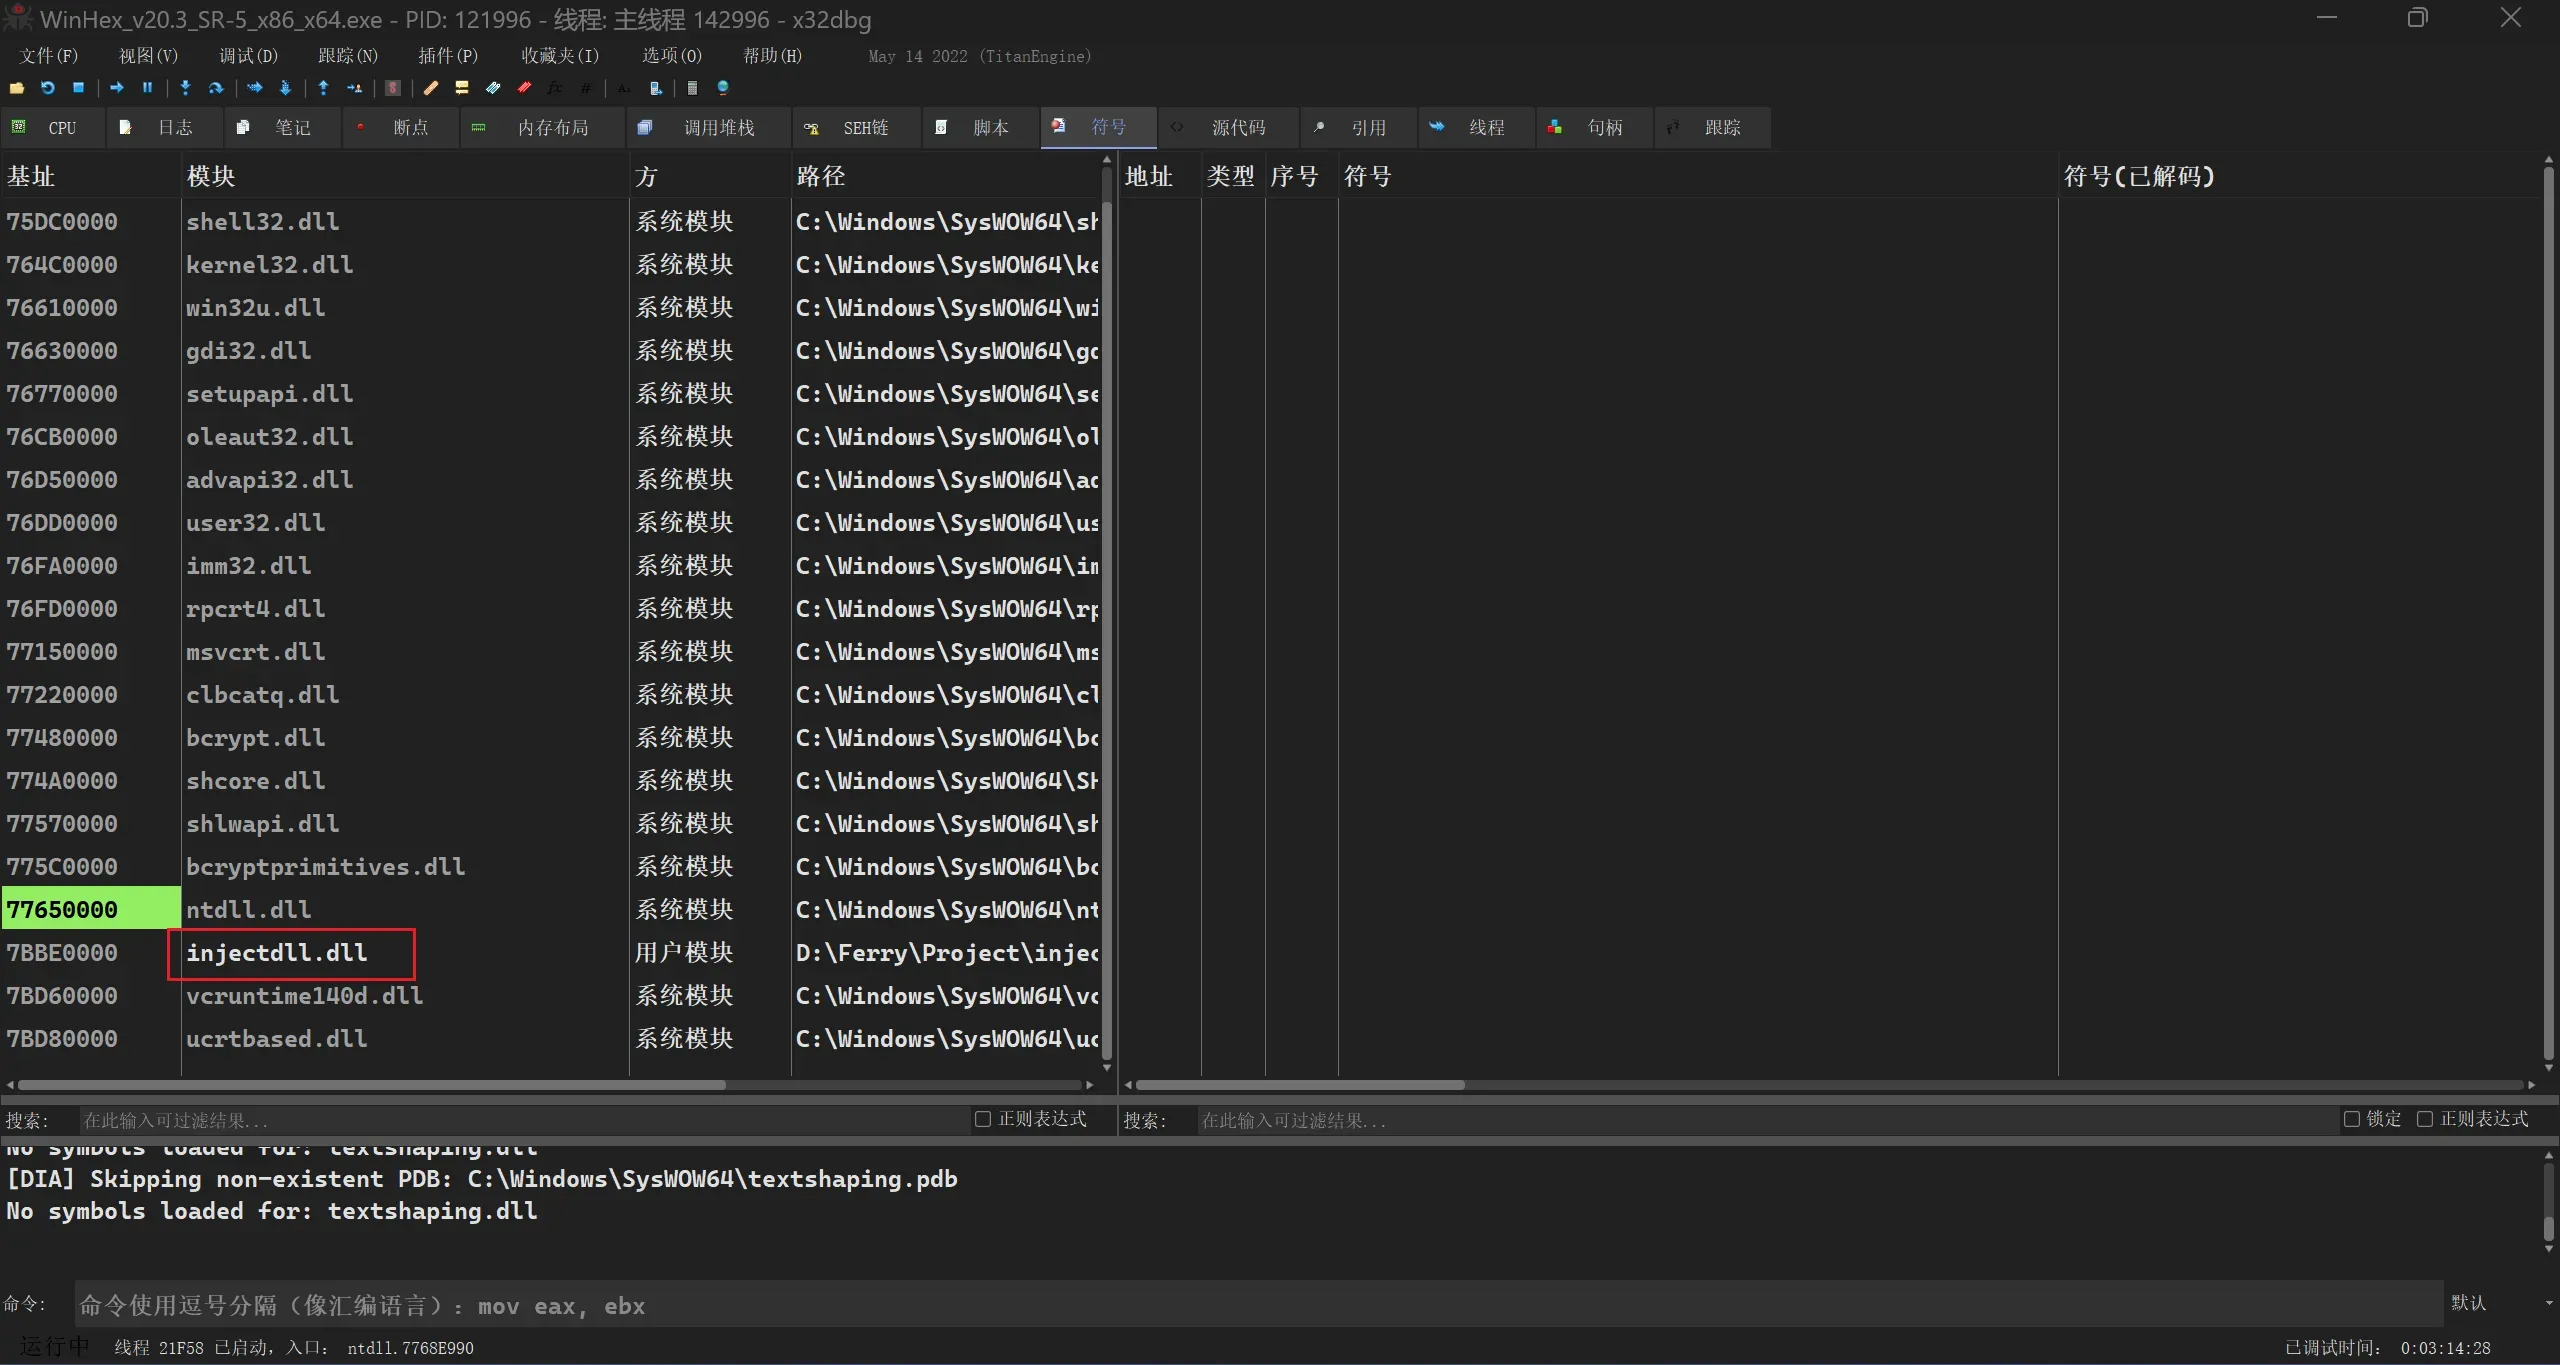
Task: Select injectdll.dll in module list
Action: point(276,953)
